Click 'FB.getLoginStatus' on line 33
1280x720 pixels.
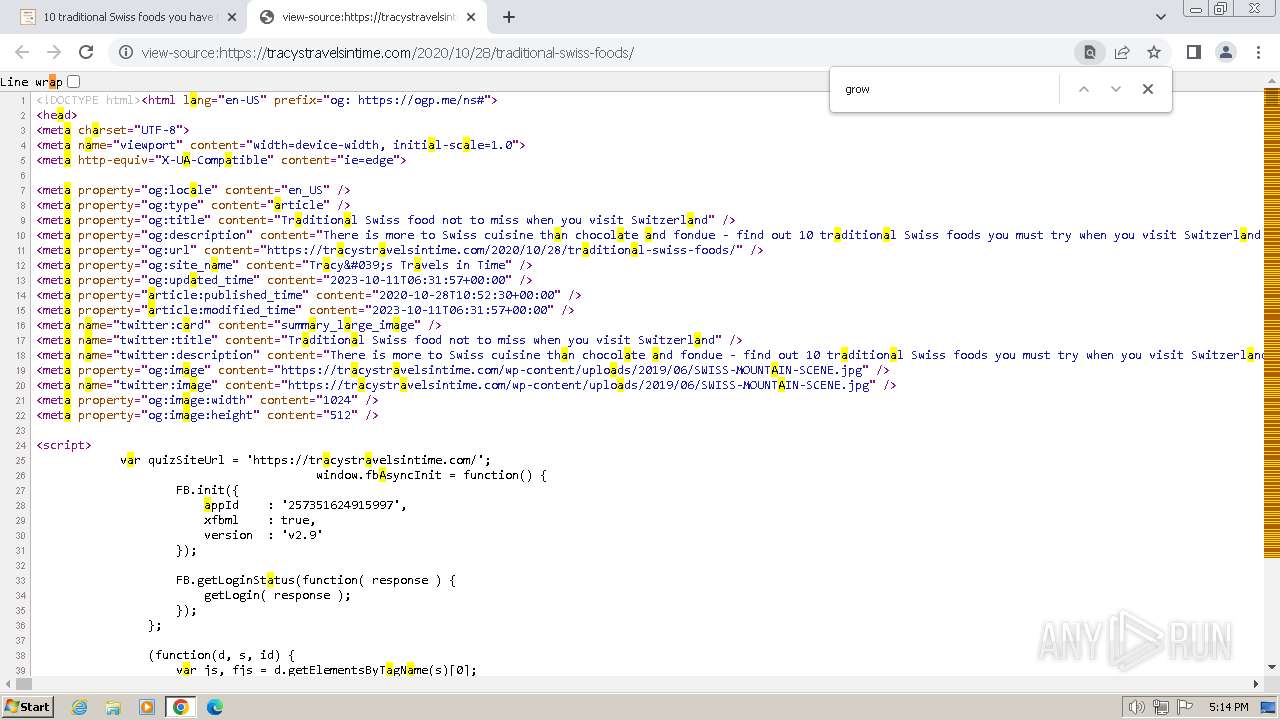(235, 580)
